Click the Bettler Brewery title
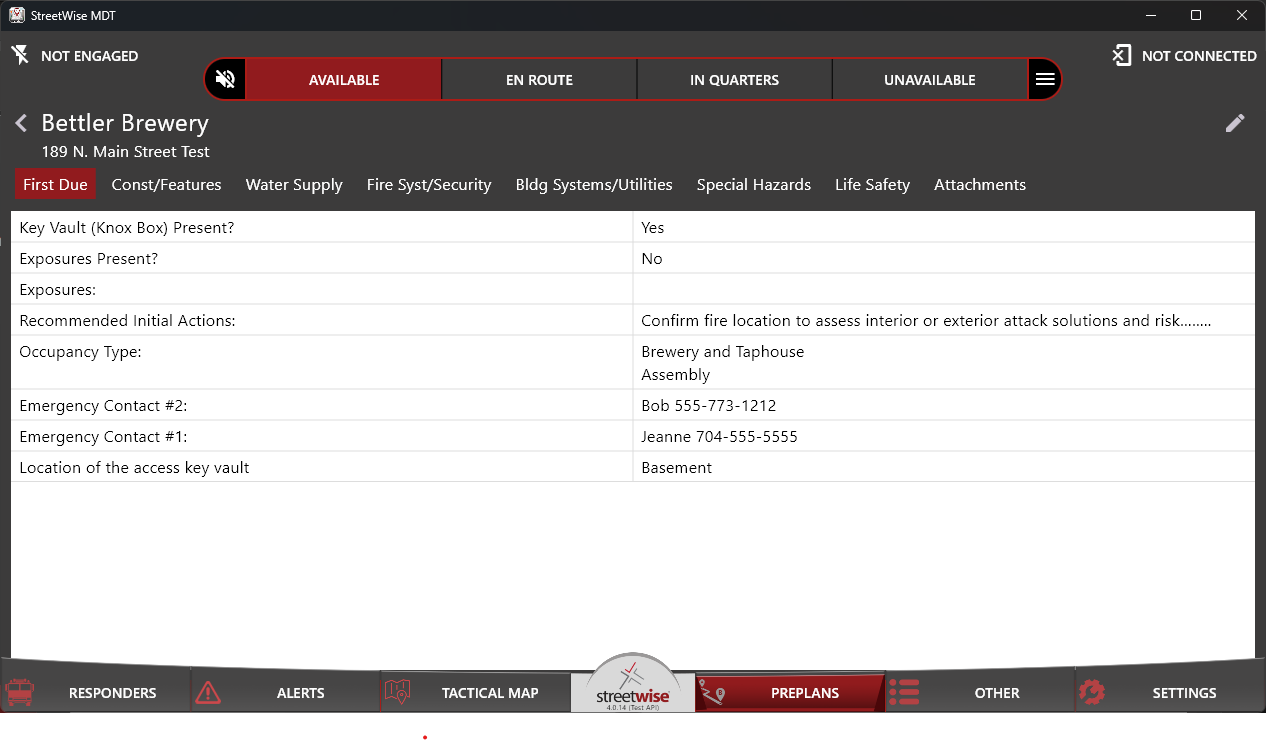This screenshot has width=1266, height=740. pyautogui.click(x=125, y=123)
